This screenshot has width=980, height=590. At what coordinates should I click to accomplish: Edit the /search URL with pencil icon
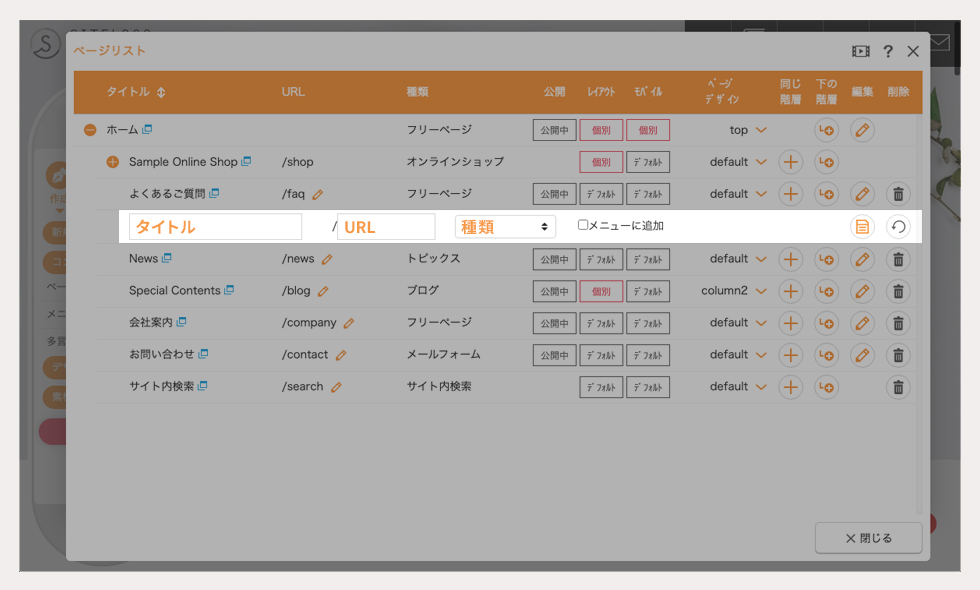click(336, 387)
